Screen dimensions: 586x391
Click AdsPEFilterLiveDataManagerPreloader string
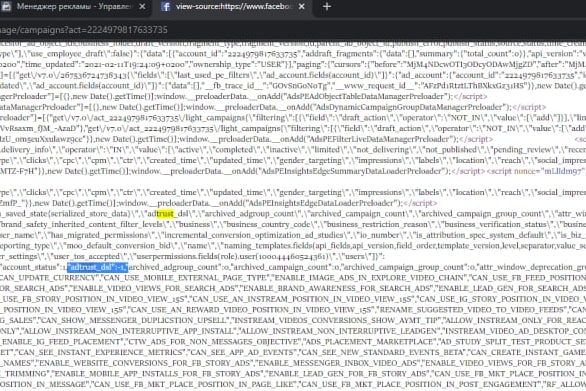point(379,139)
